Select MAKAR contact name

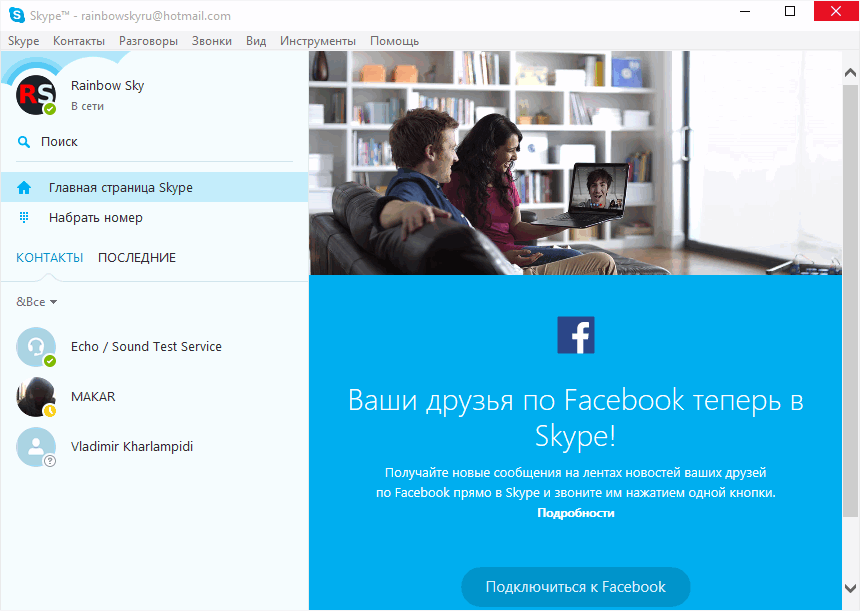click(x=93, y=397)
